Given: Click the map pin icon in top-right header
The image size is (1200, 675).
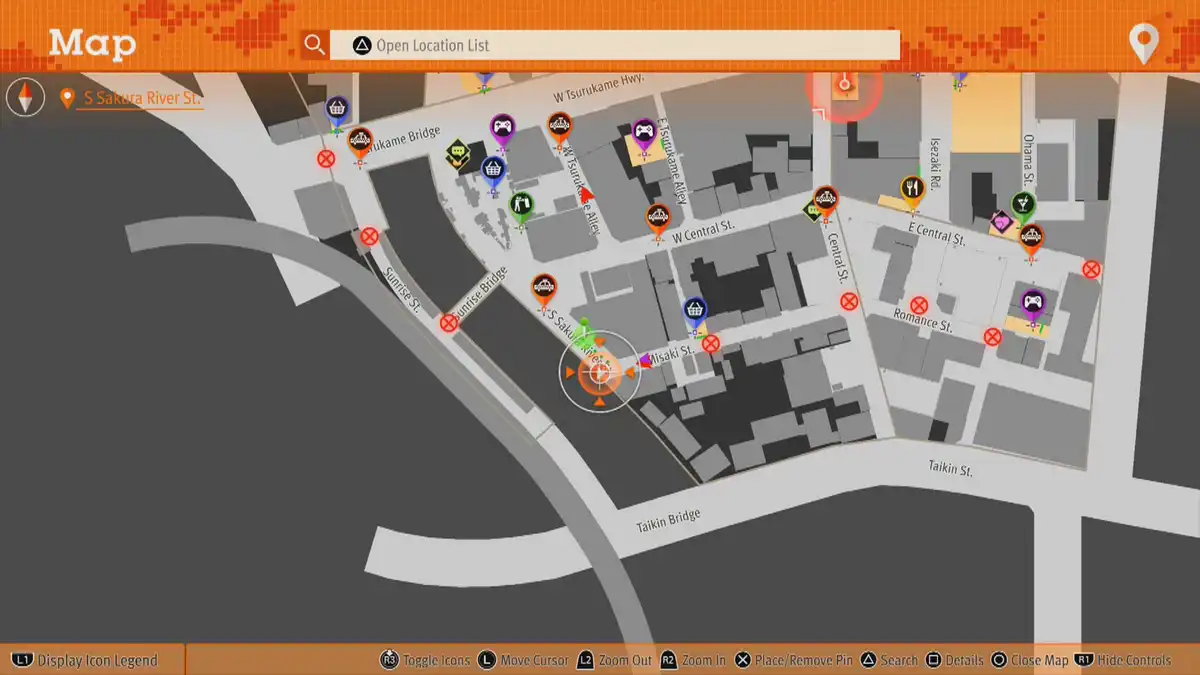Looking at the screenshot, I should tap(1142, 44).
